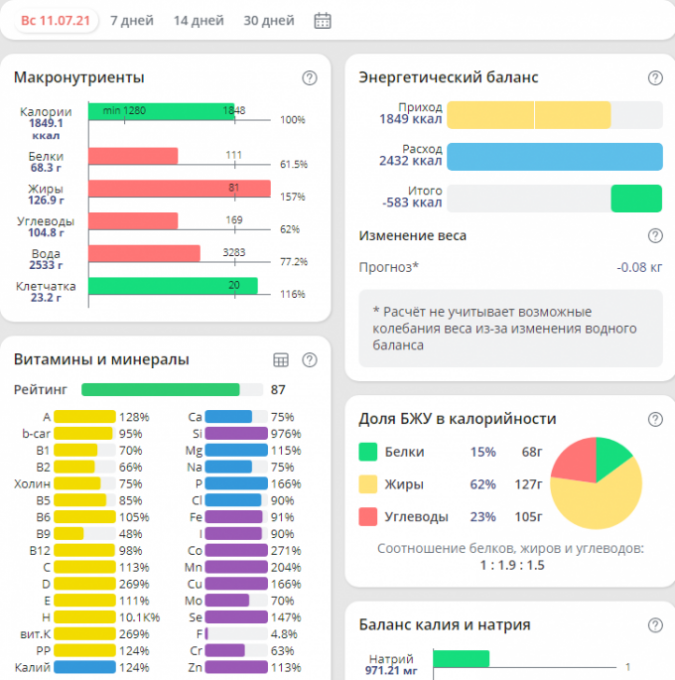The image size is (675, 680).
Task: Open help next to Изменение веса
Action: tap(655, 236)
